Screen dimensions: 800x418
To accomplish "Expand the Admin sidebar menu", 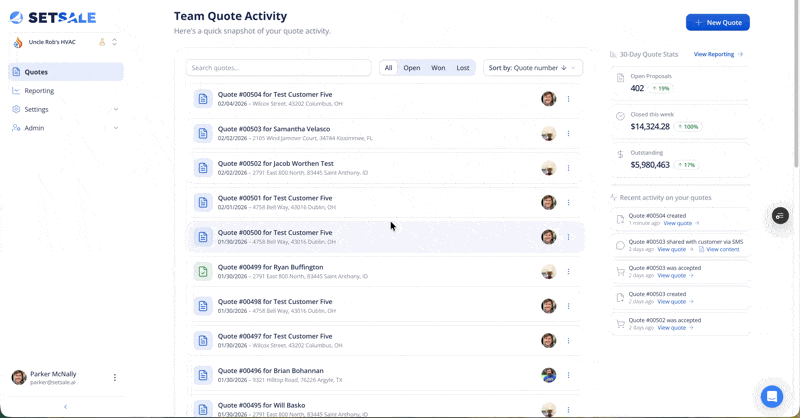I will [x=66, y=128].
